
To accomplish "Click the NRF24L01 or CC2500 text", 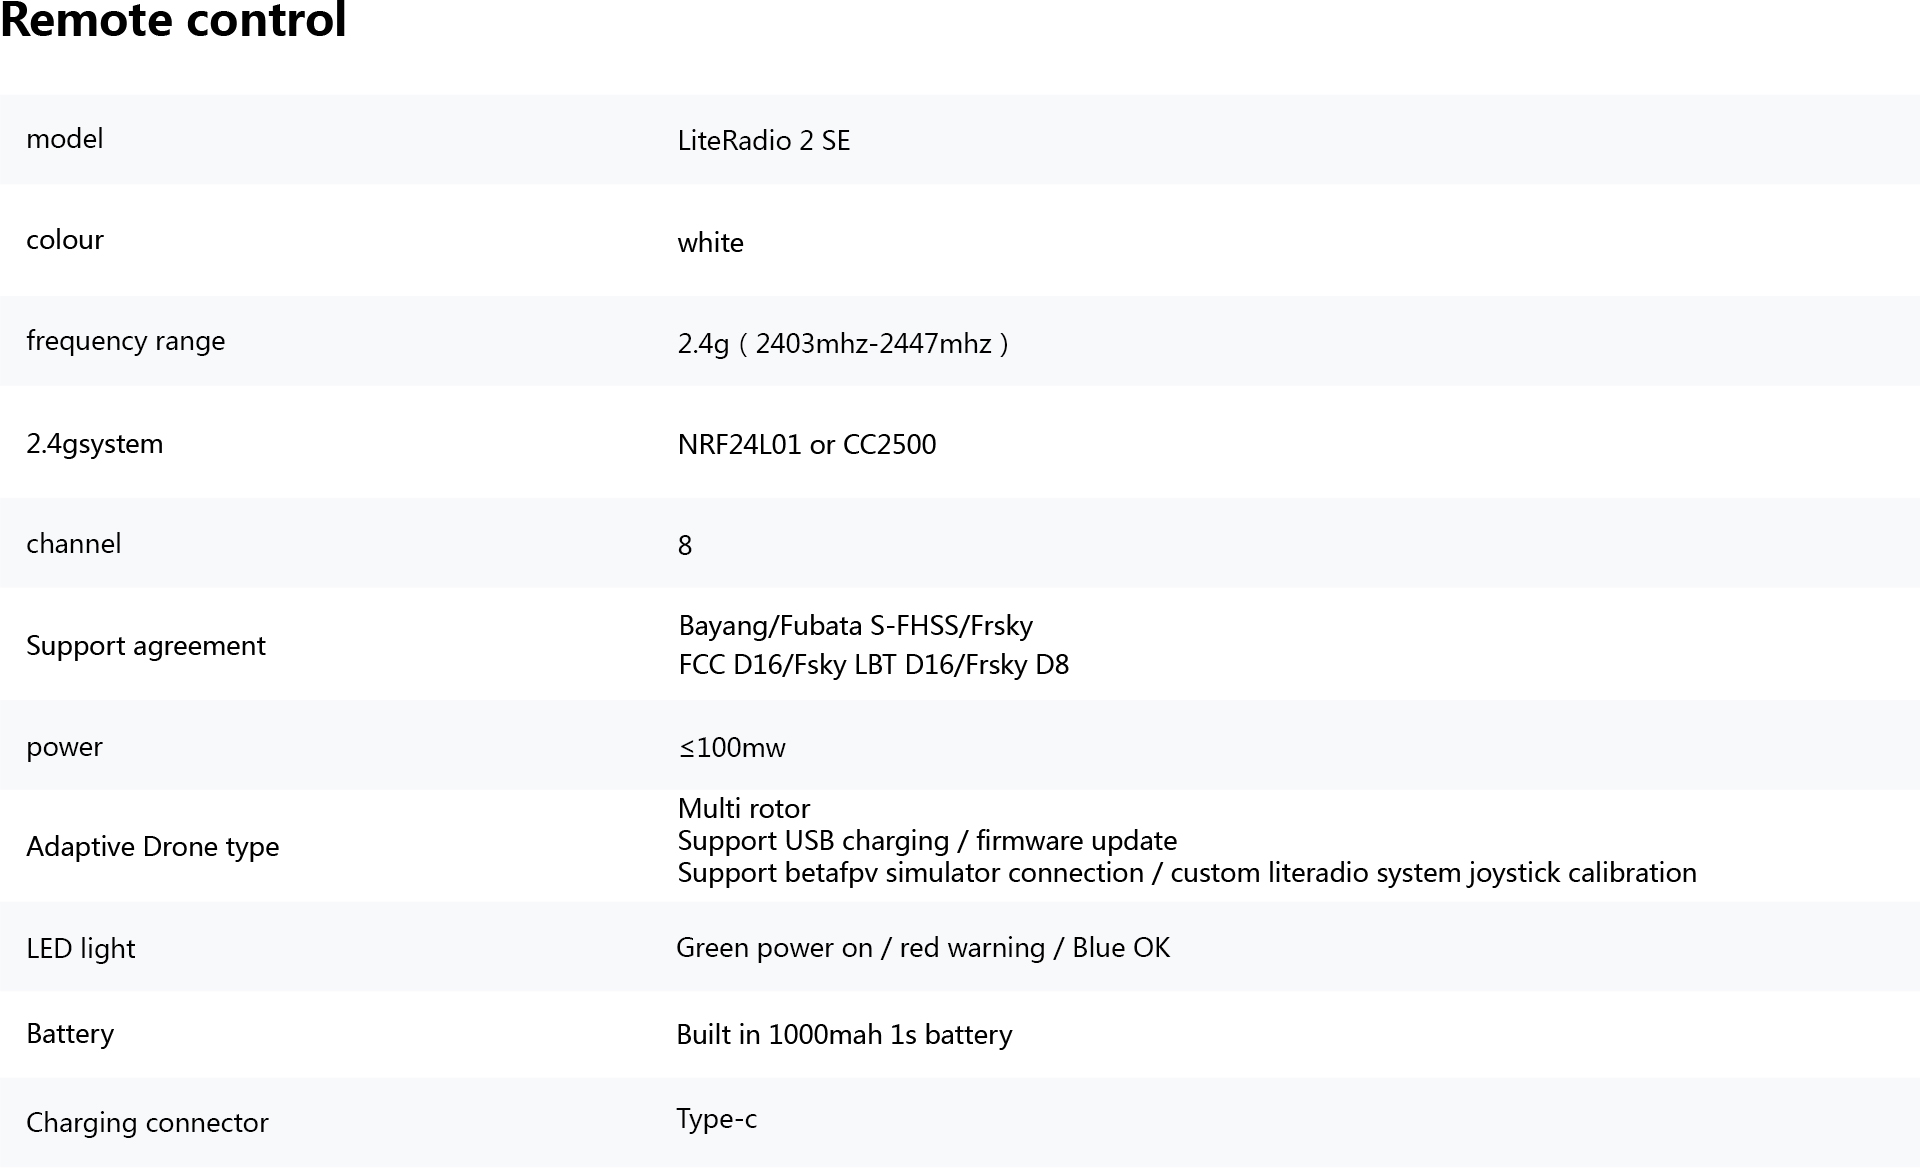I will click(807, 444).
